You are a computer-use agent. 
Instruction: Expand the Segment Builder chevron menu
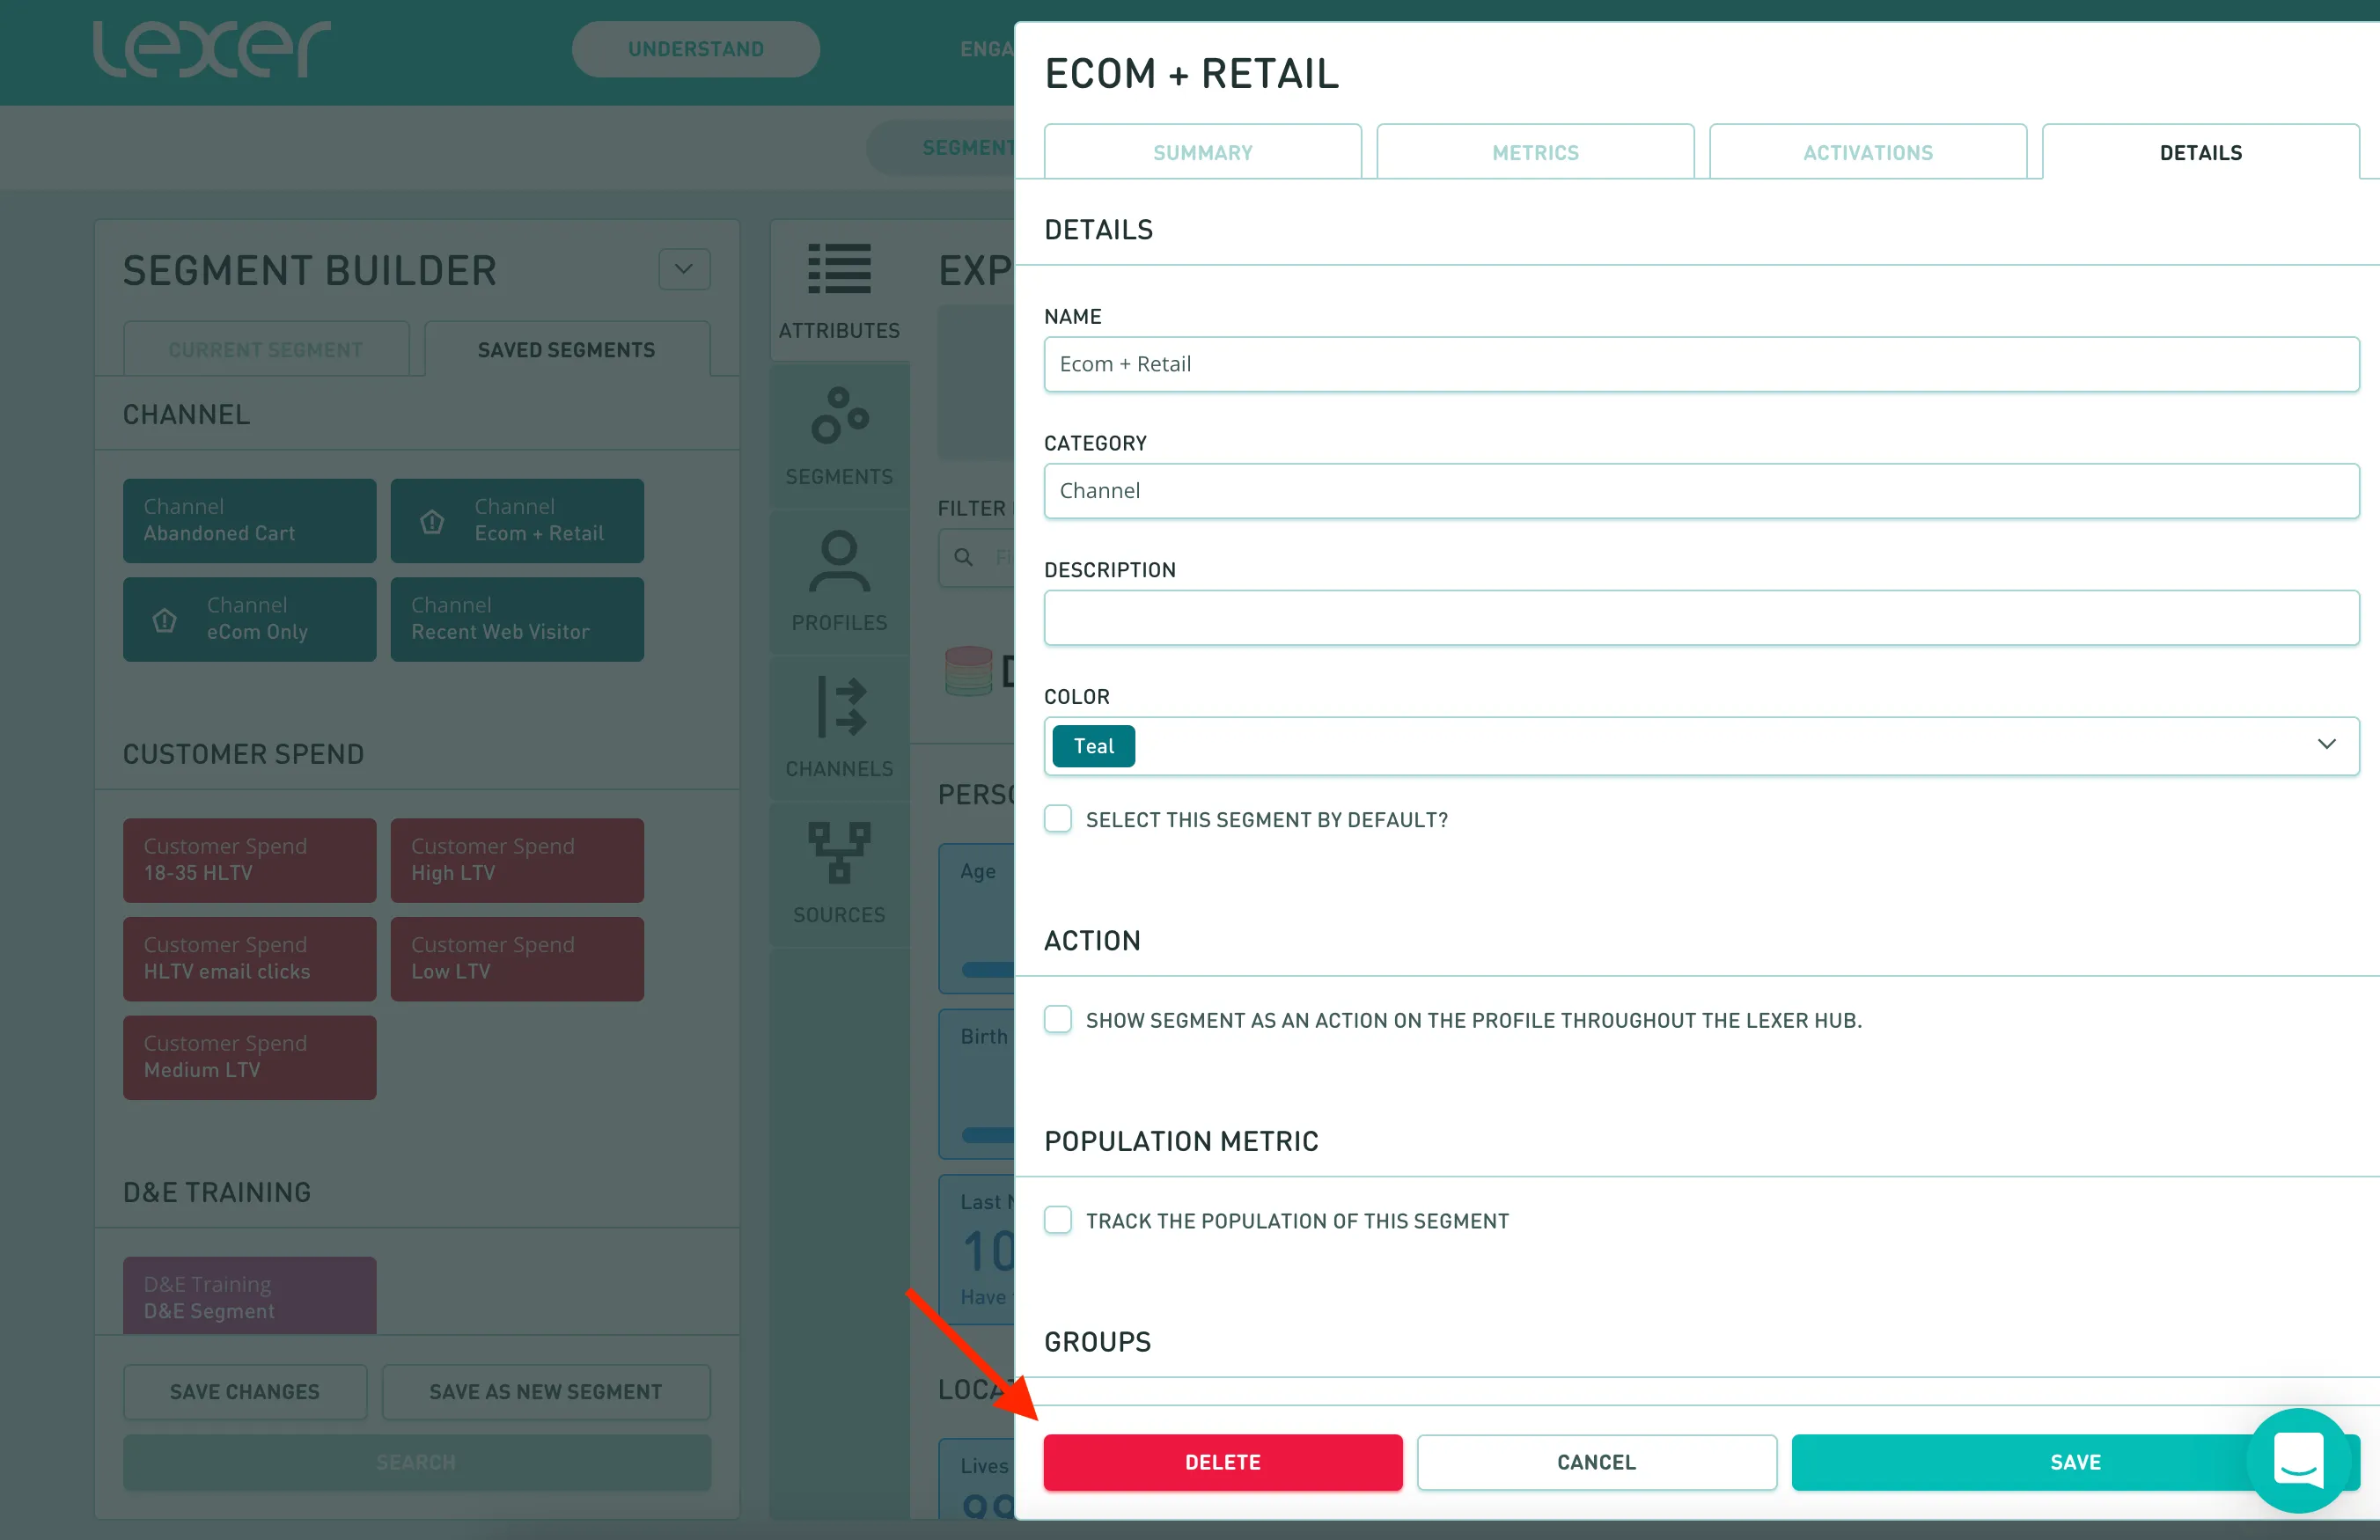click(684, 269)
